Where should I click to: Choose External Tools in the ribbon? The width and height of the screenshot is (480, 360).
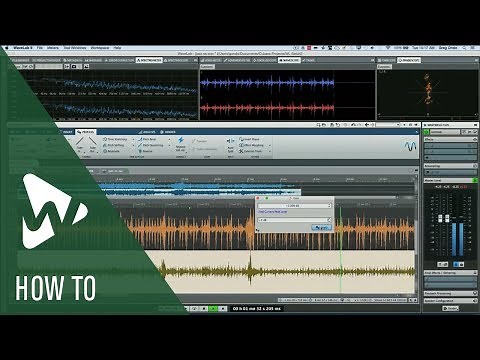coord(250,151)
